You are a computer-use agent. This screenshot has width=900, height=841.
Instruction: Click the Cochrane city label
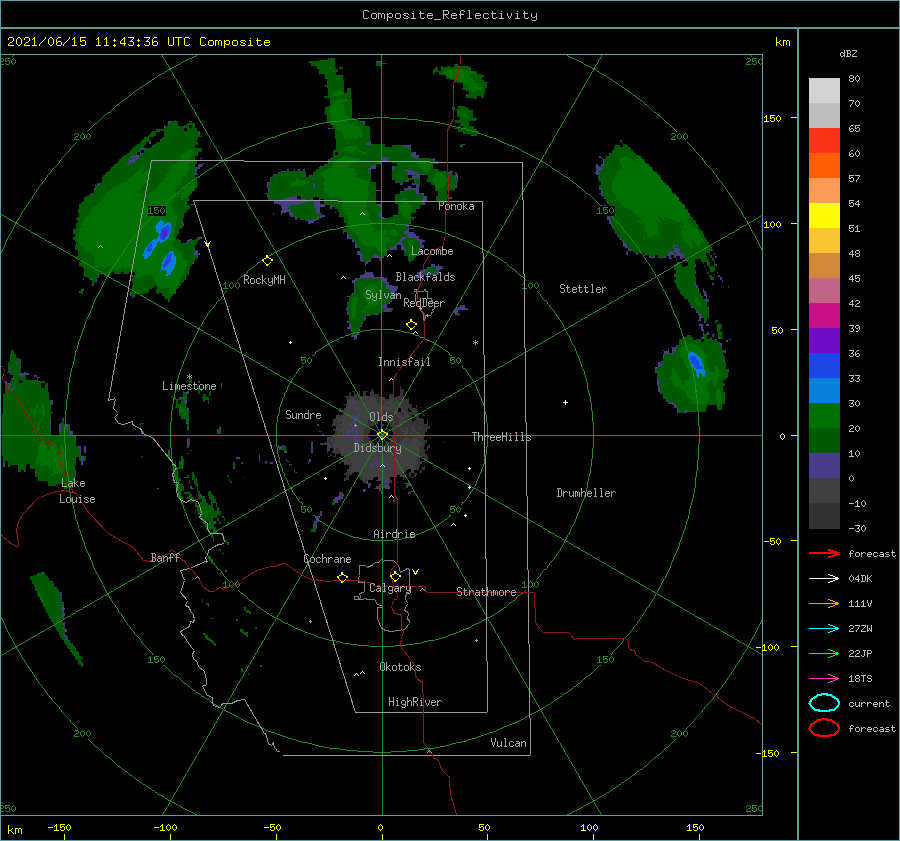click(x=327, y=559)
